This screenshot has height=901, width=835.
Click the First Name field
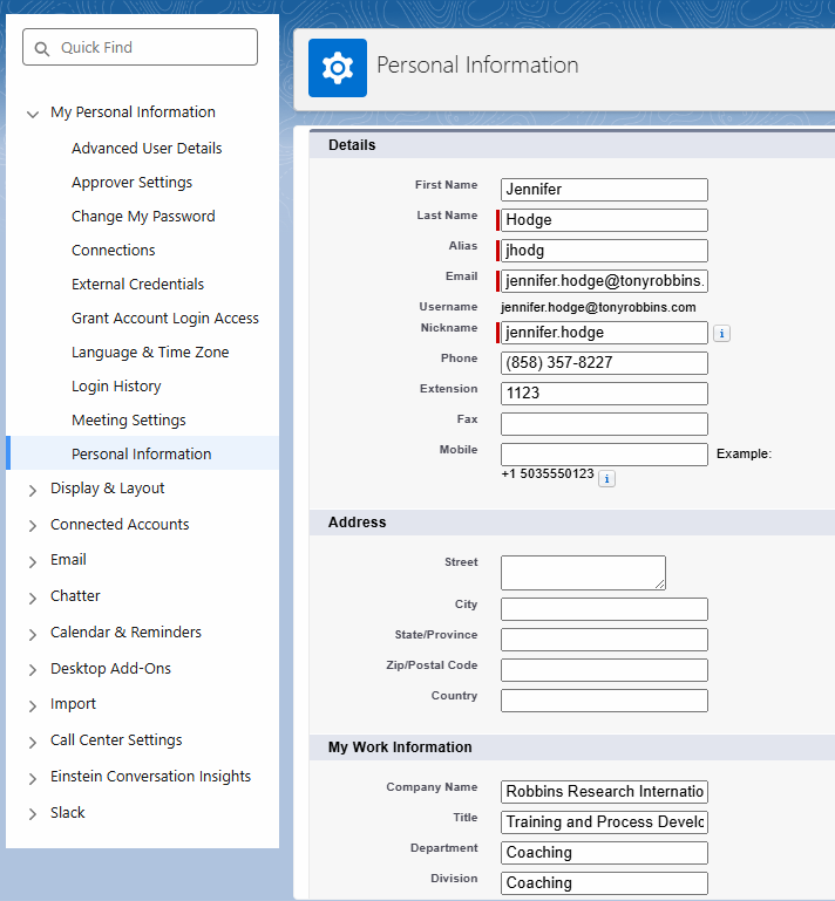pyautogui.click(x=604, y=190)
